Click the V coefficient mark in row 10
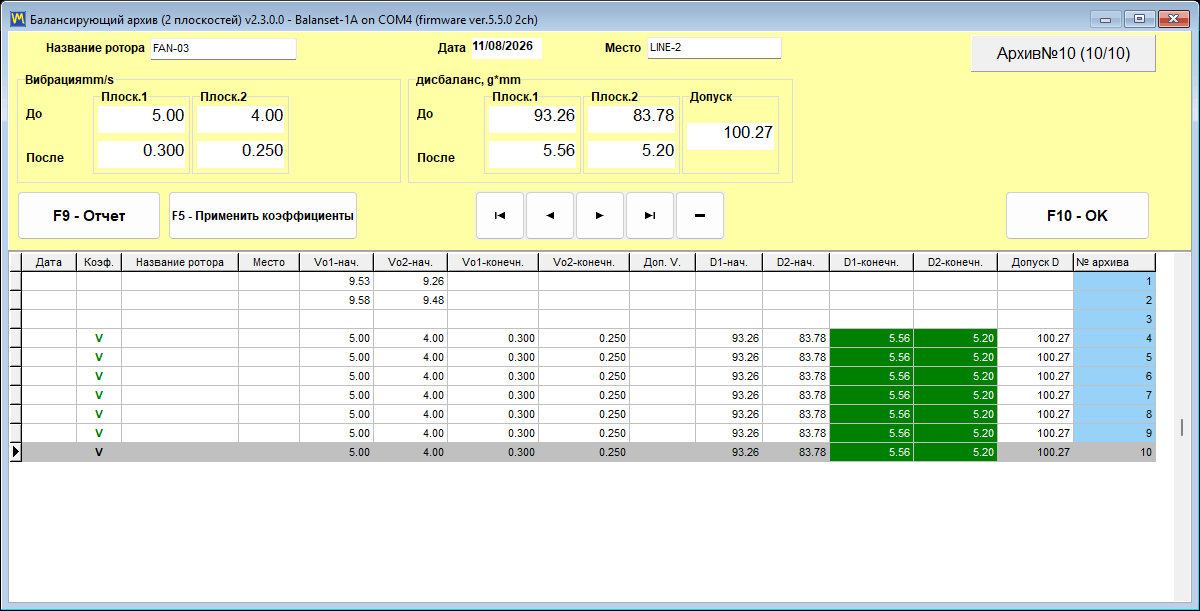 coord(99,452)
